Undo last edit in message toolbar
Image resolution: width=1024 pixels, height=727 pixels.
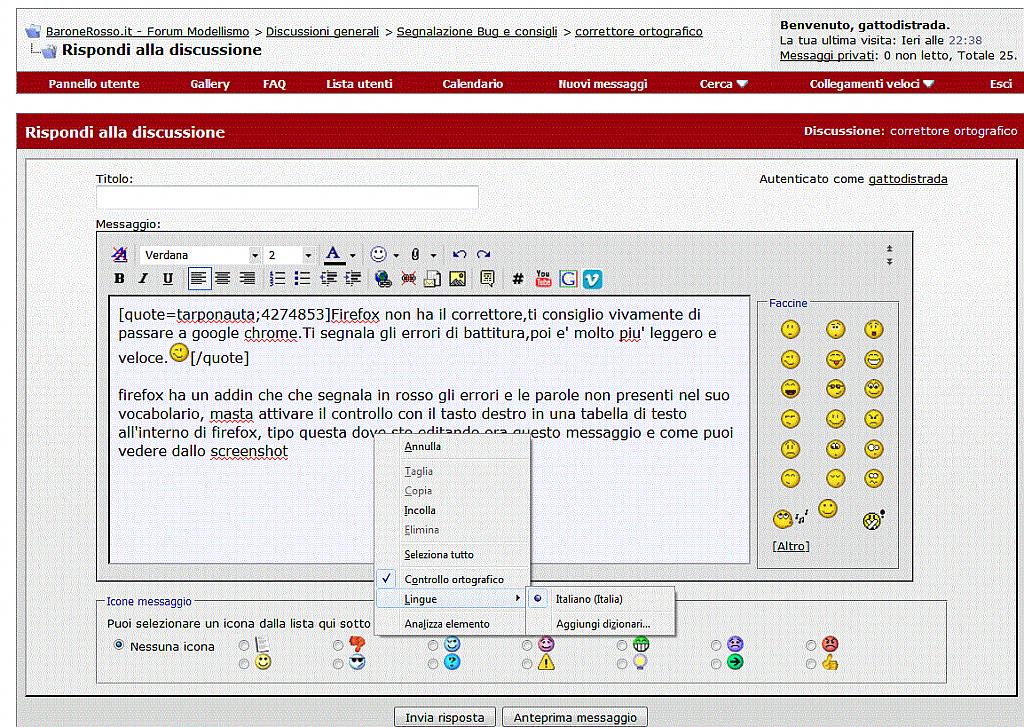[460, 255]
